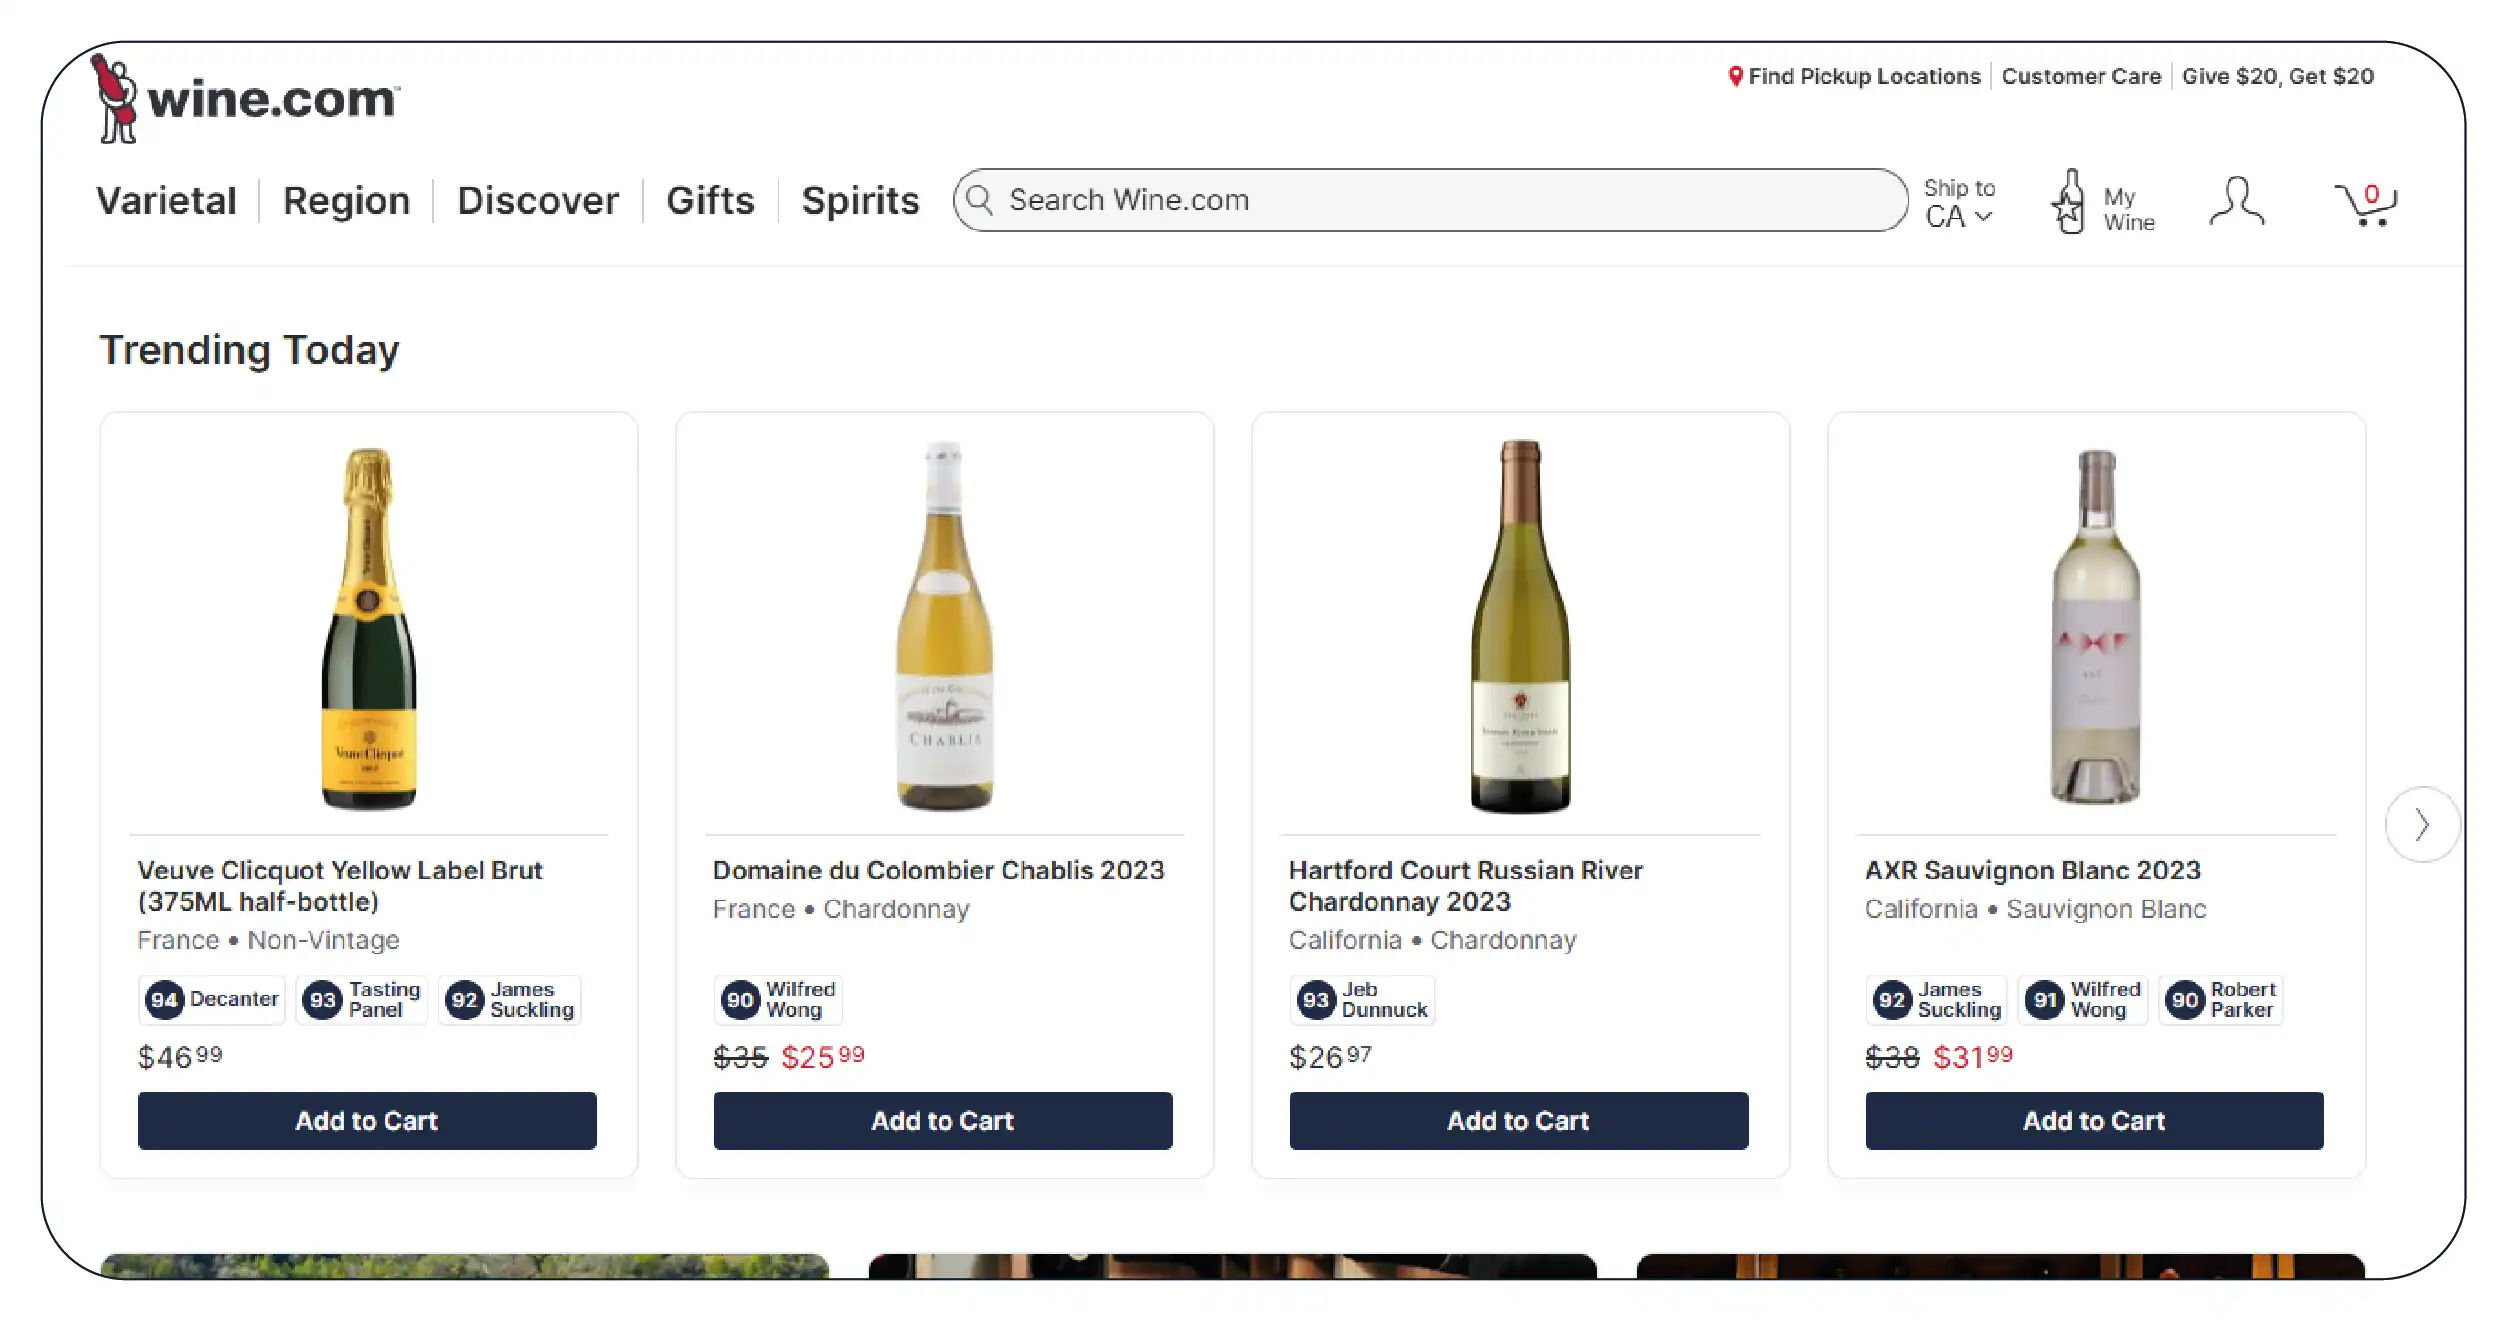
Task: Add Veuve Clicquot Yellow Label to cart
Action: 367,1120
